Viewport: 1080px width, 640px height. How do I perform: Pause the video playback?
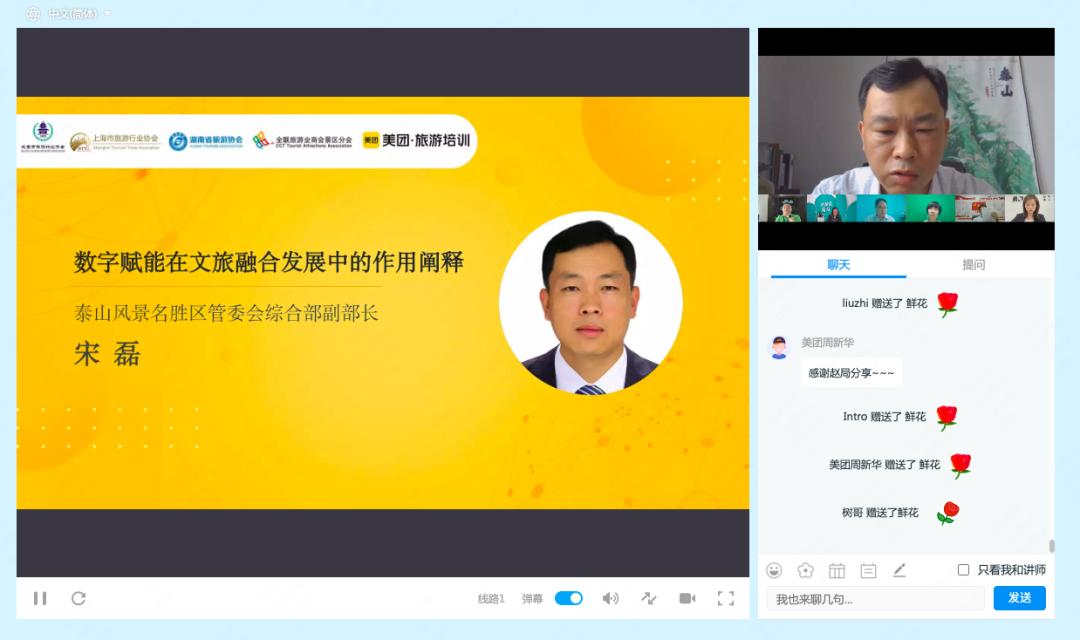point(40,598)
